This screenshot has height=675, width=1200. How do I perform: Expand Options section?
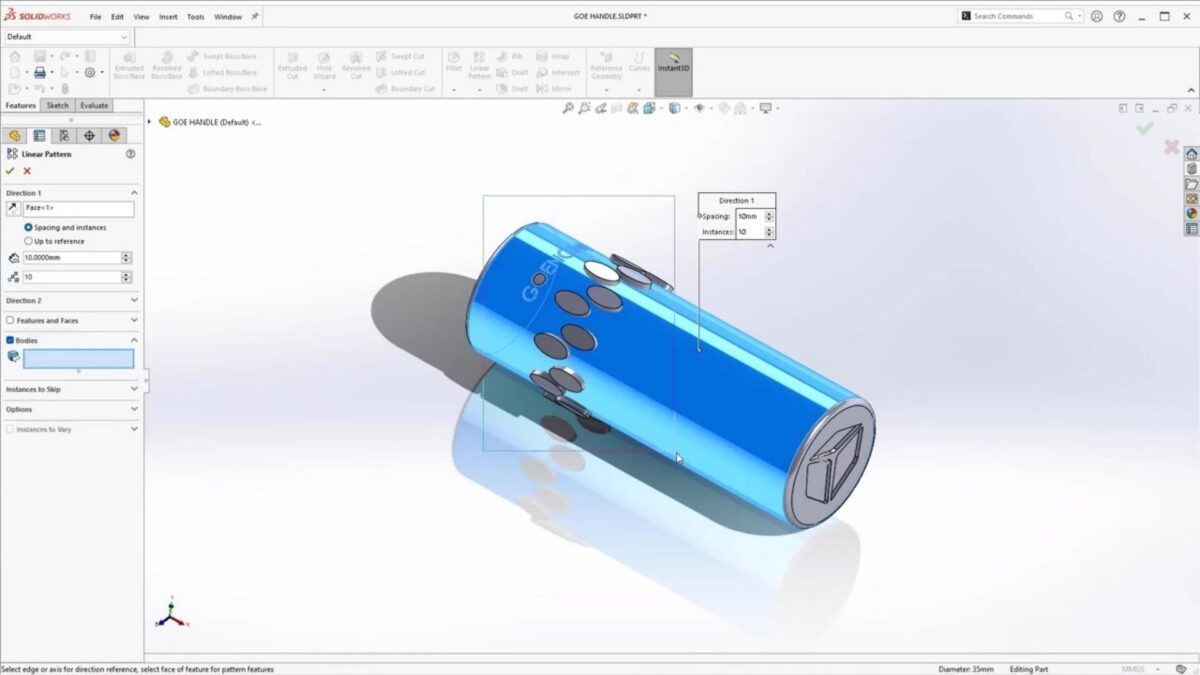(134, 409)
